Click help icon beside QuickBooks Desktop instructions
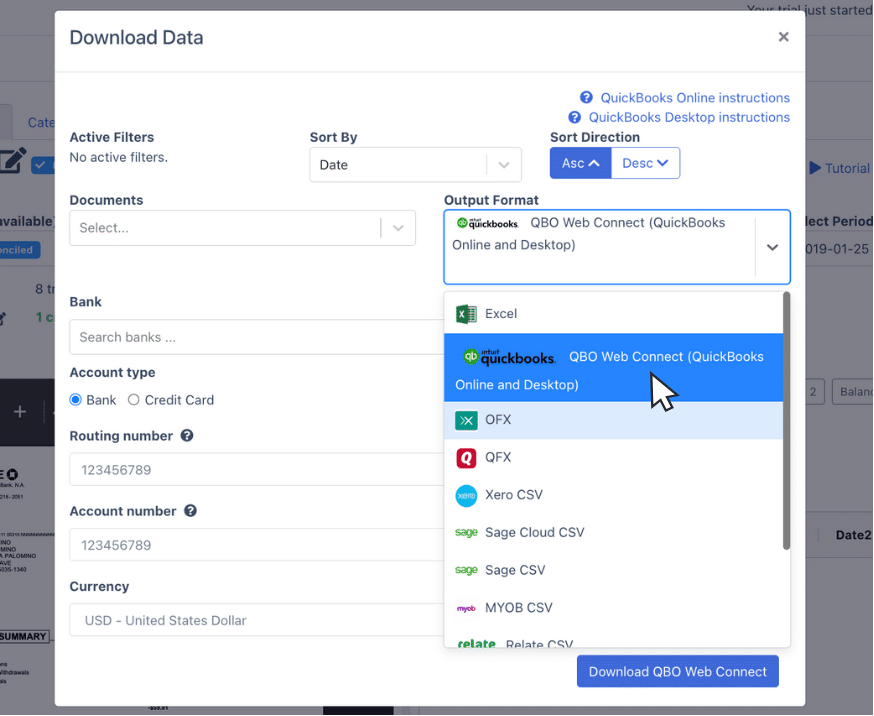The image size is (874, 716). coord(574,117)
